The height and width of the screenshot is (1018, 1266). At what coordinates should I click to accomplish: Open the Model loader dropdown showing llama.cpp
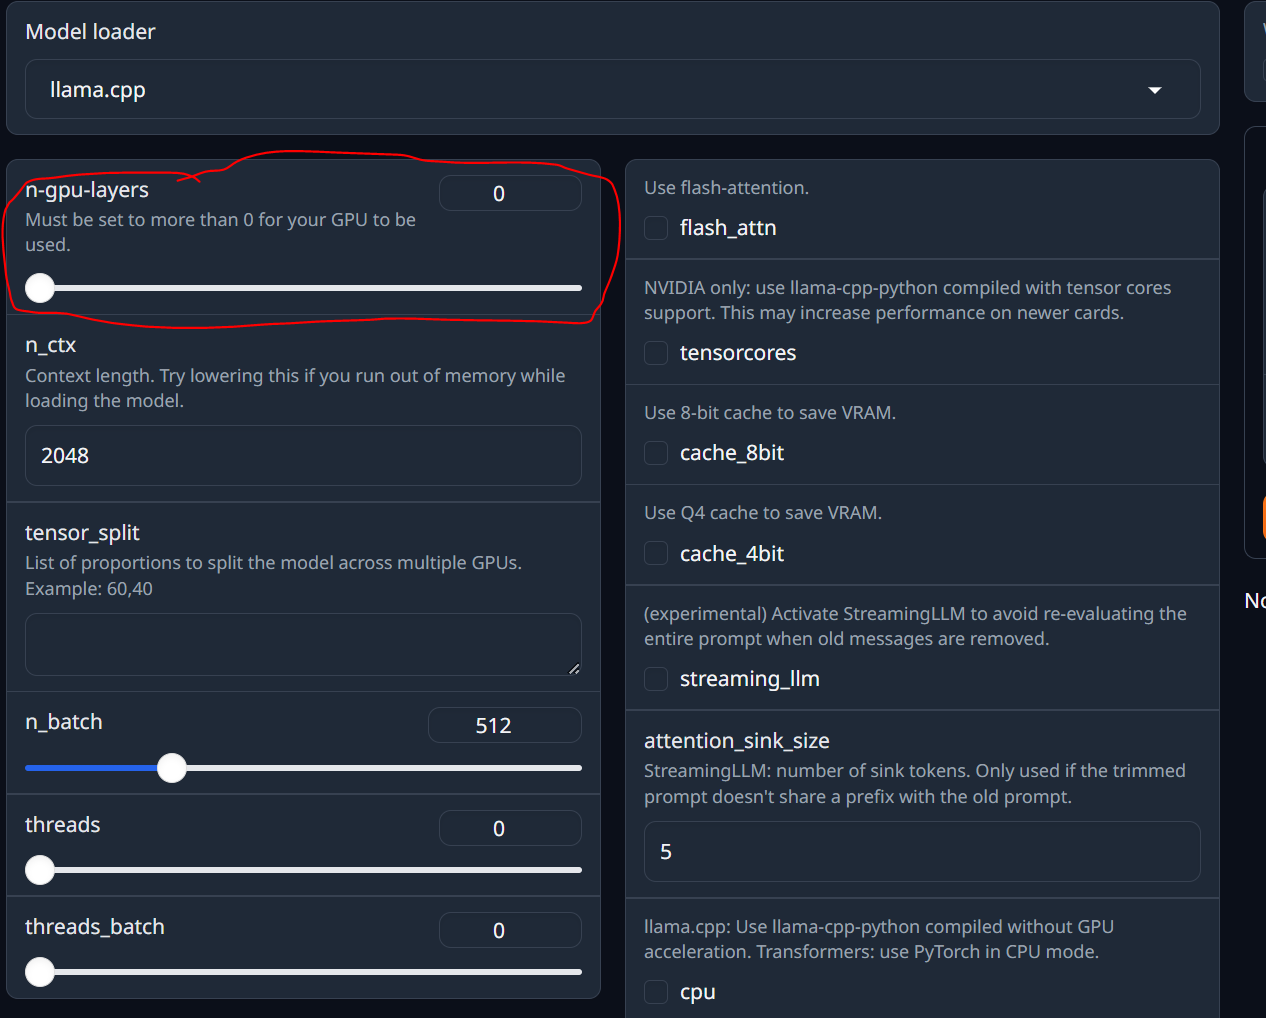[x=612, y=89]
